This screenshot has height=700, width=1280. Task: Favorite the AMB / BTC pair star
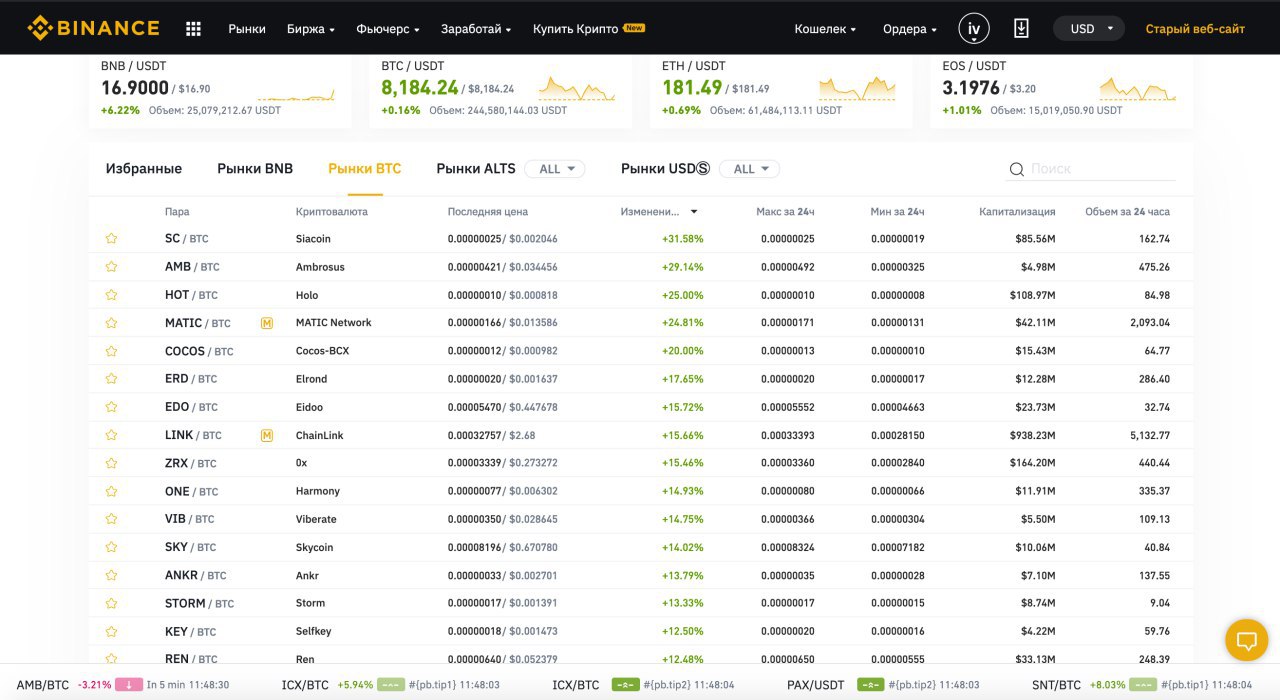(x=112, y=267)
